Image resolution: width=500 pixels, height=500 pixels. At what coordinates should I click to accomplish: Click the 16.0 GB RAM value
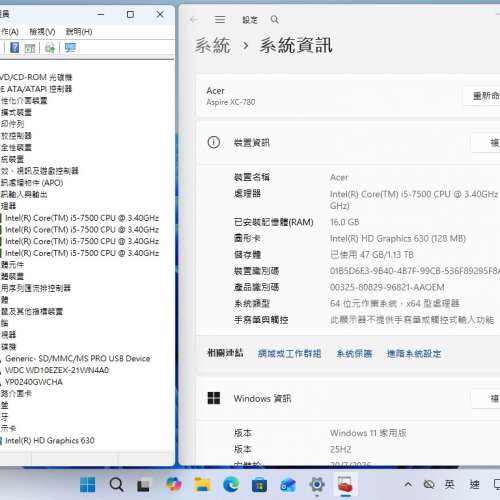pos(344,222)
